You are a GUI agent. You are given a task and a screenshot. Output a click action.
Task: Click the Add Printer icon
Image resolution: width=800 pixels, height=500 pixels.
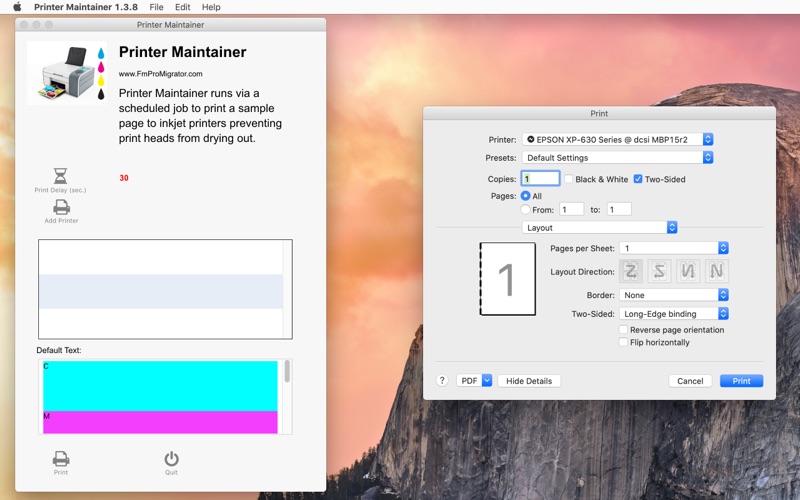(61, 207)
